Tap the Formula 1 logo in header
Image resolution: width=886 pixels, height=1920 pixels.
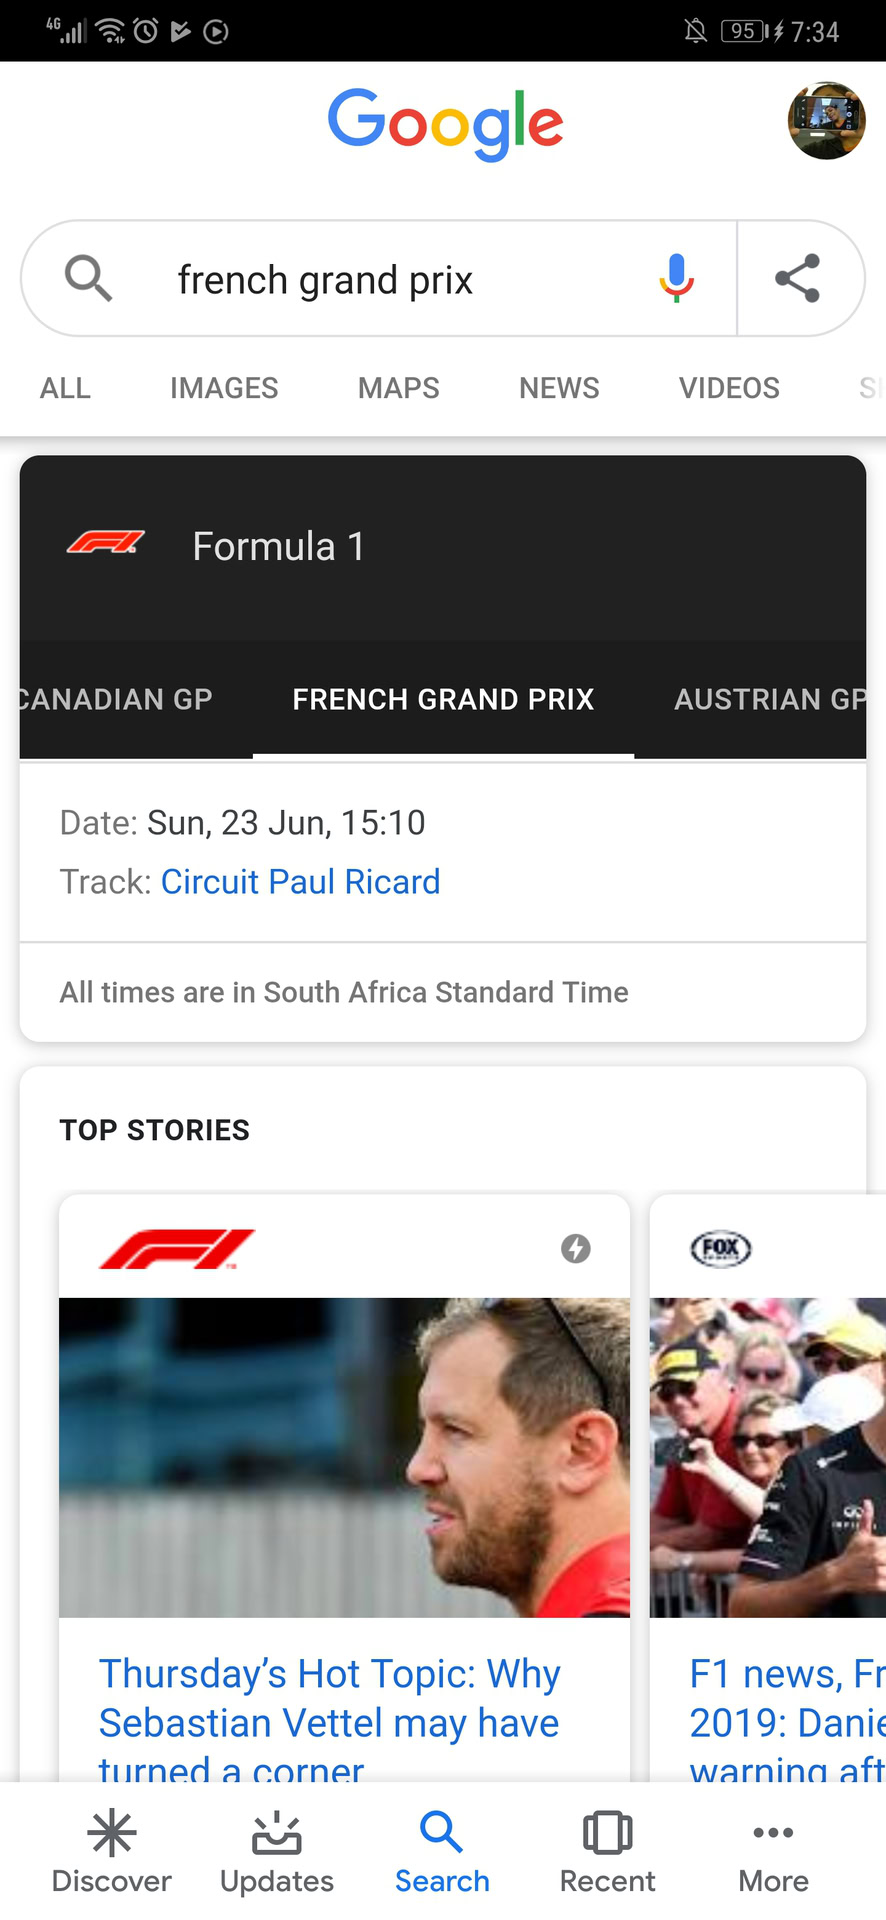pos(106,543)
